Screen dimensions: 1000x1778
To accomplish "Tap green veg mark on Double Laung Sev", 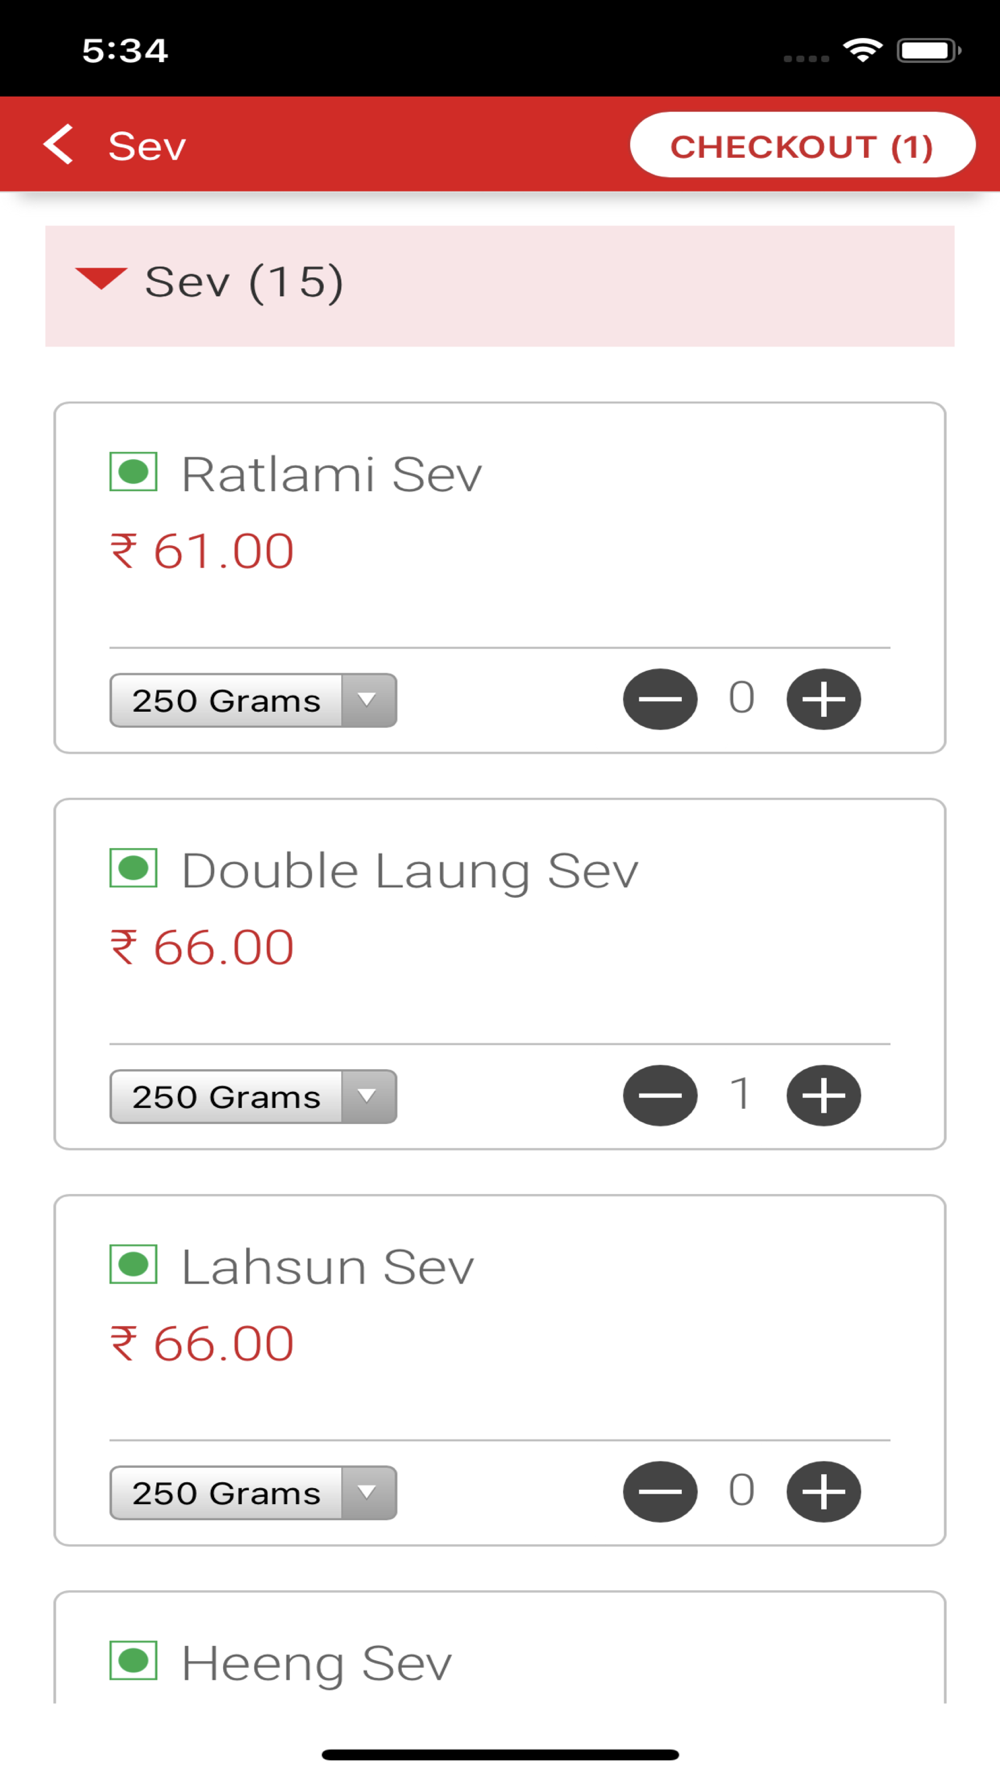I will 133,868.
